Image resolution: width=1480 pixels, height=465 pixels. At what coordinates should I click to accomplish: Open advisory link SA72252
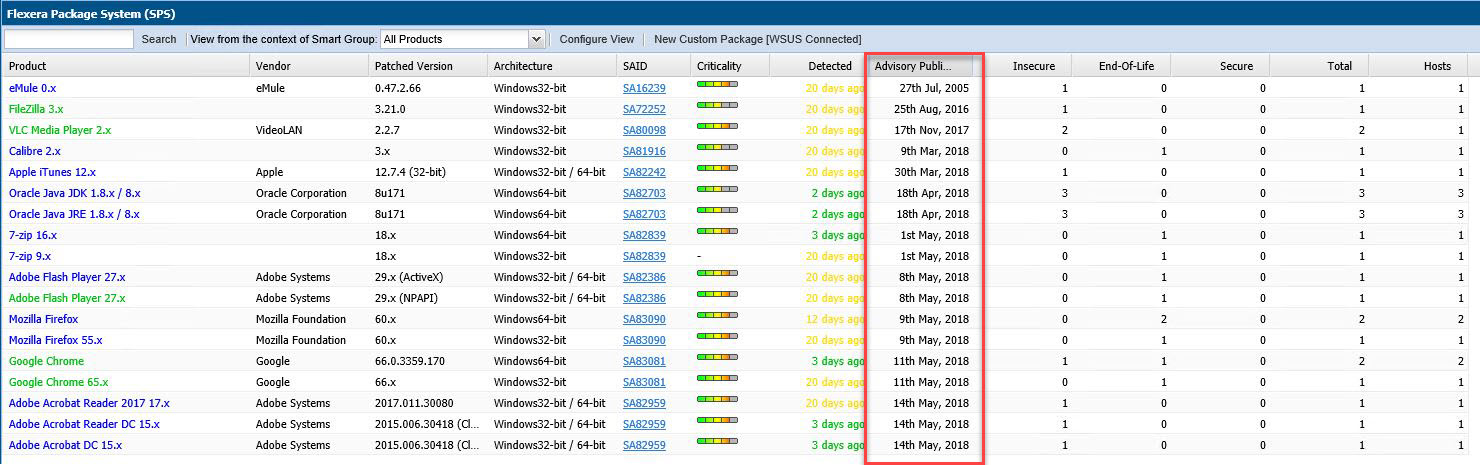point(644,109)
